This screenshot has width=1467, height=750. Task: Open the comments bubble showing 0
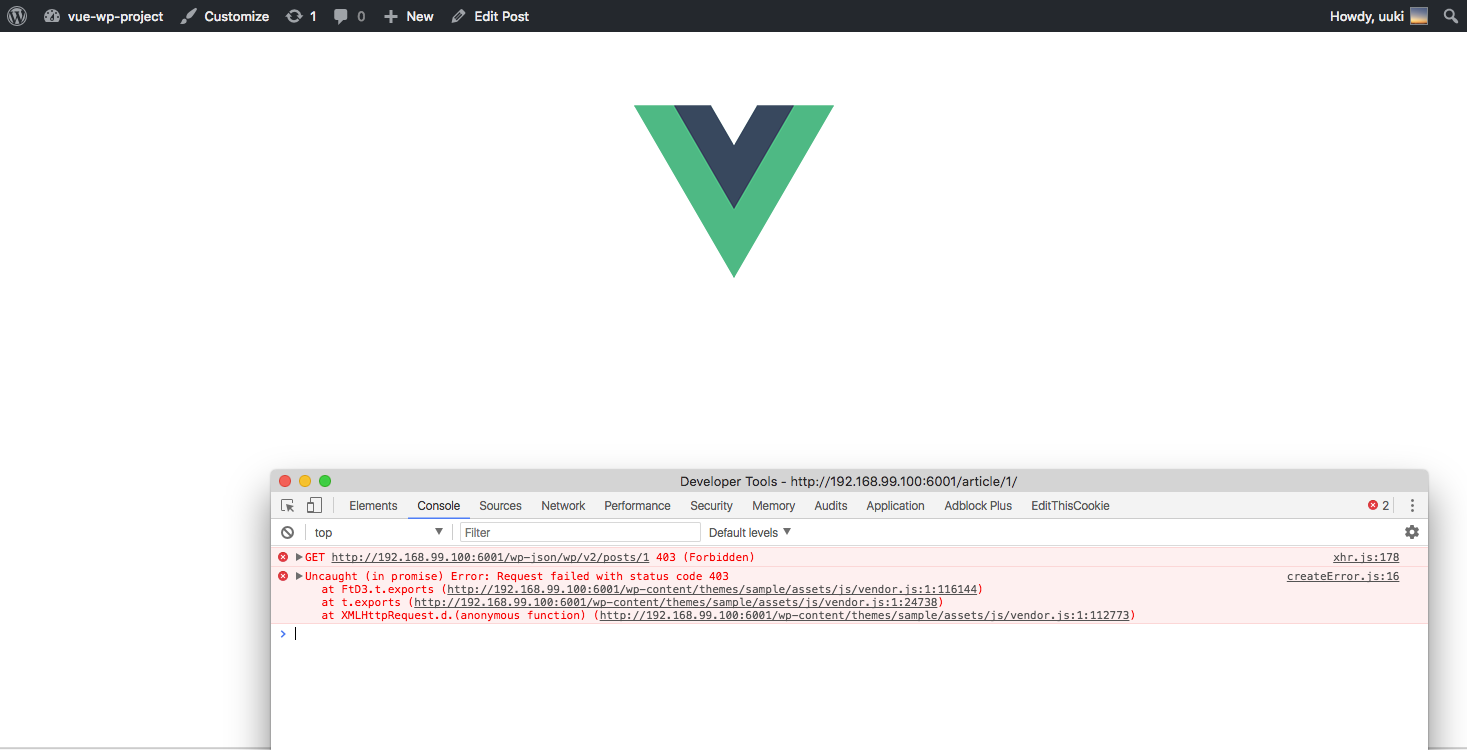tap(349, 16)
